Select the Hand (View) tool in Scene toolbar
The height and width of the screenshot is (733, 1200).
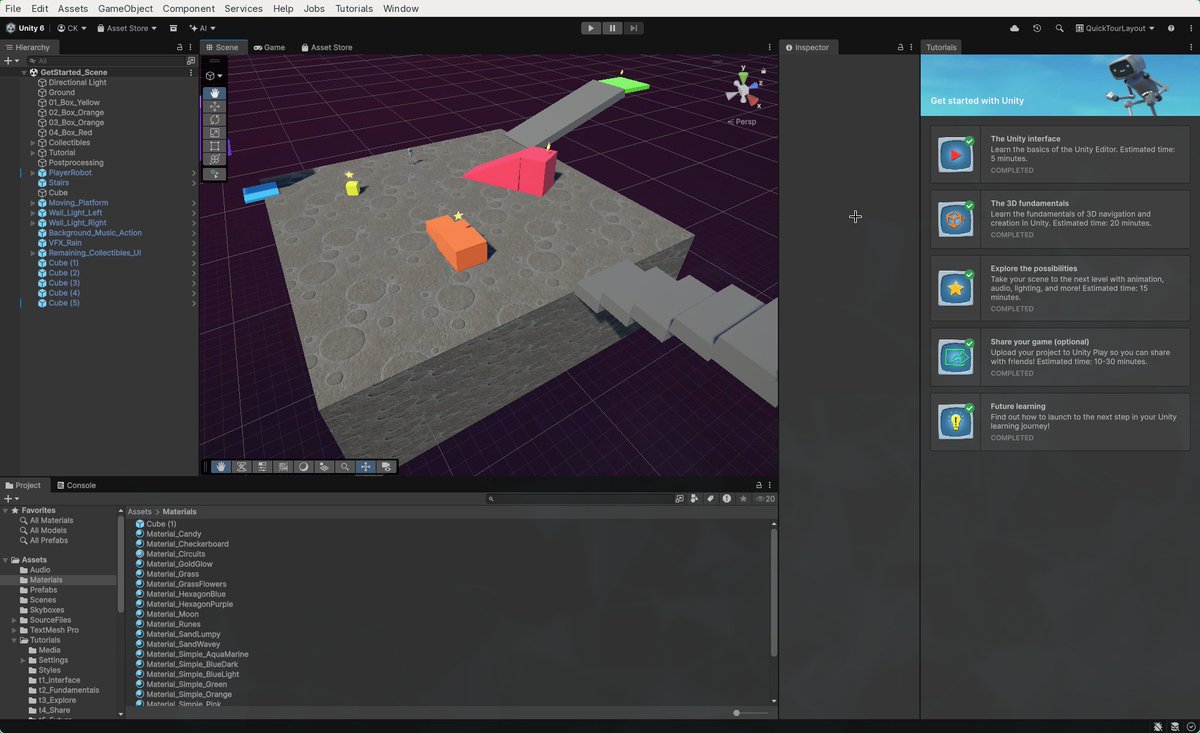pyautogui.click(x=214, y=93)
